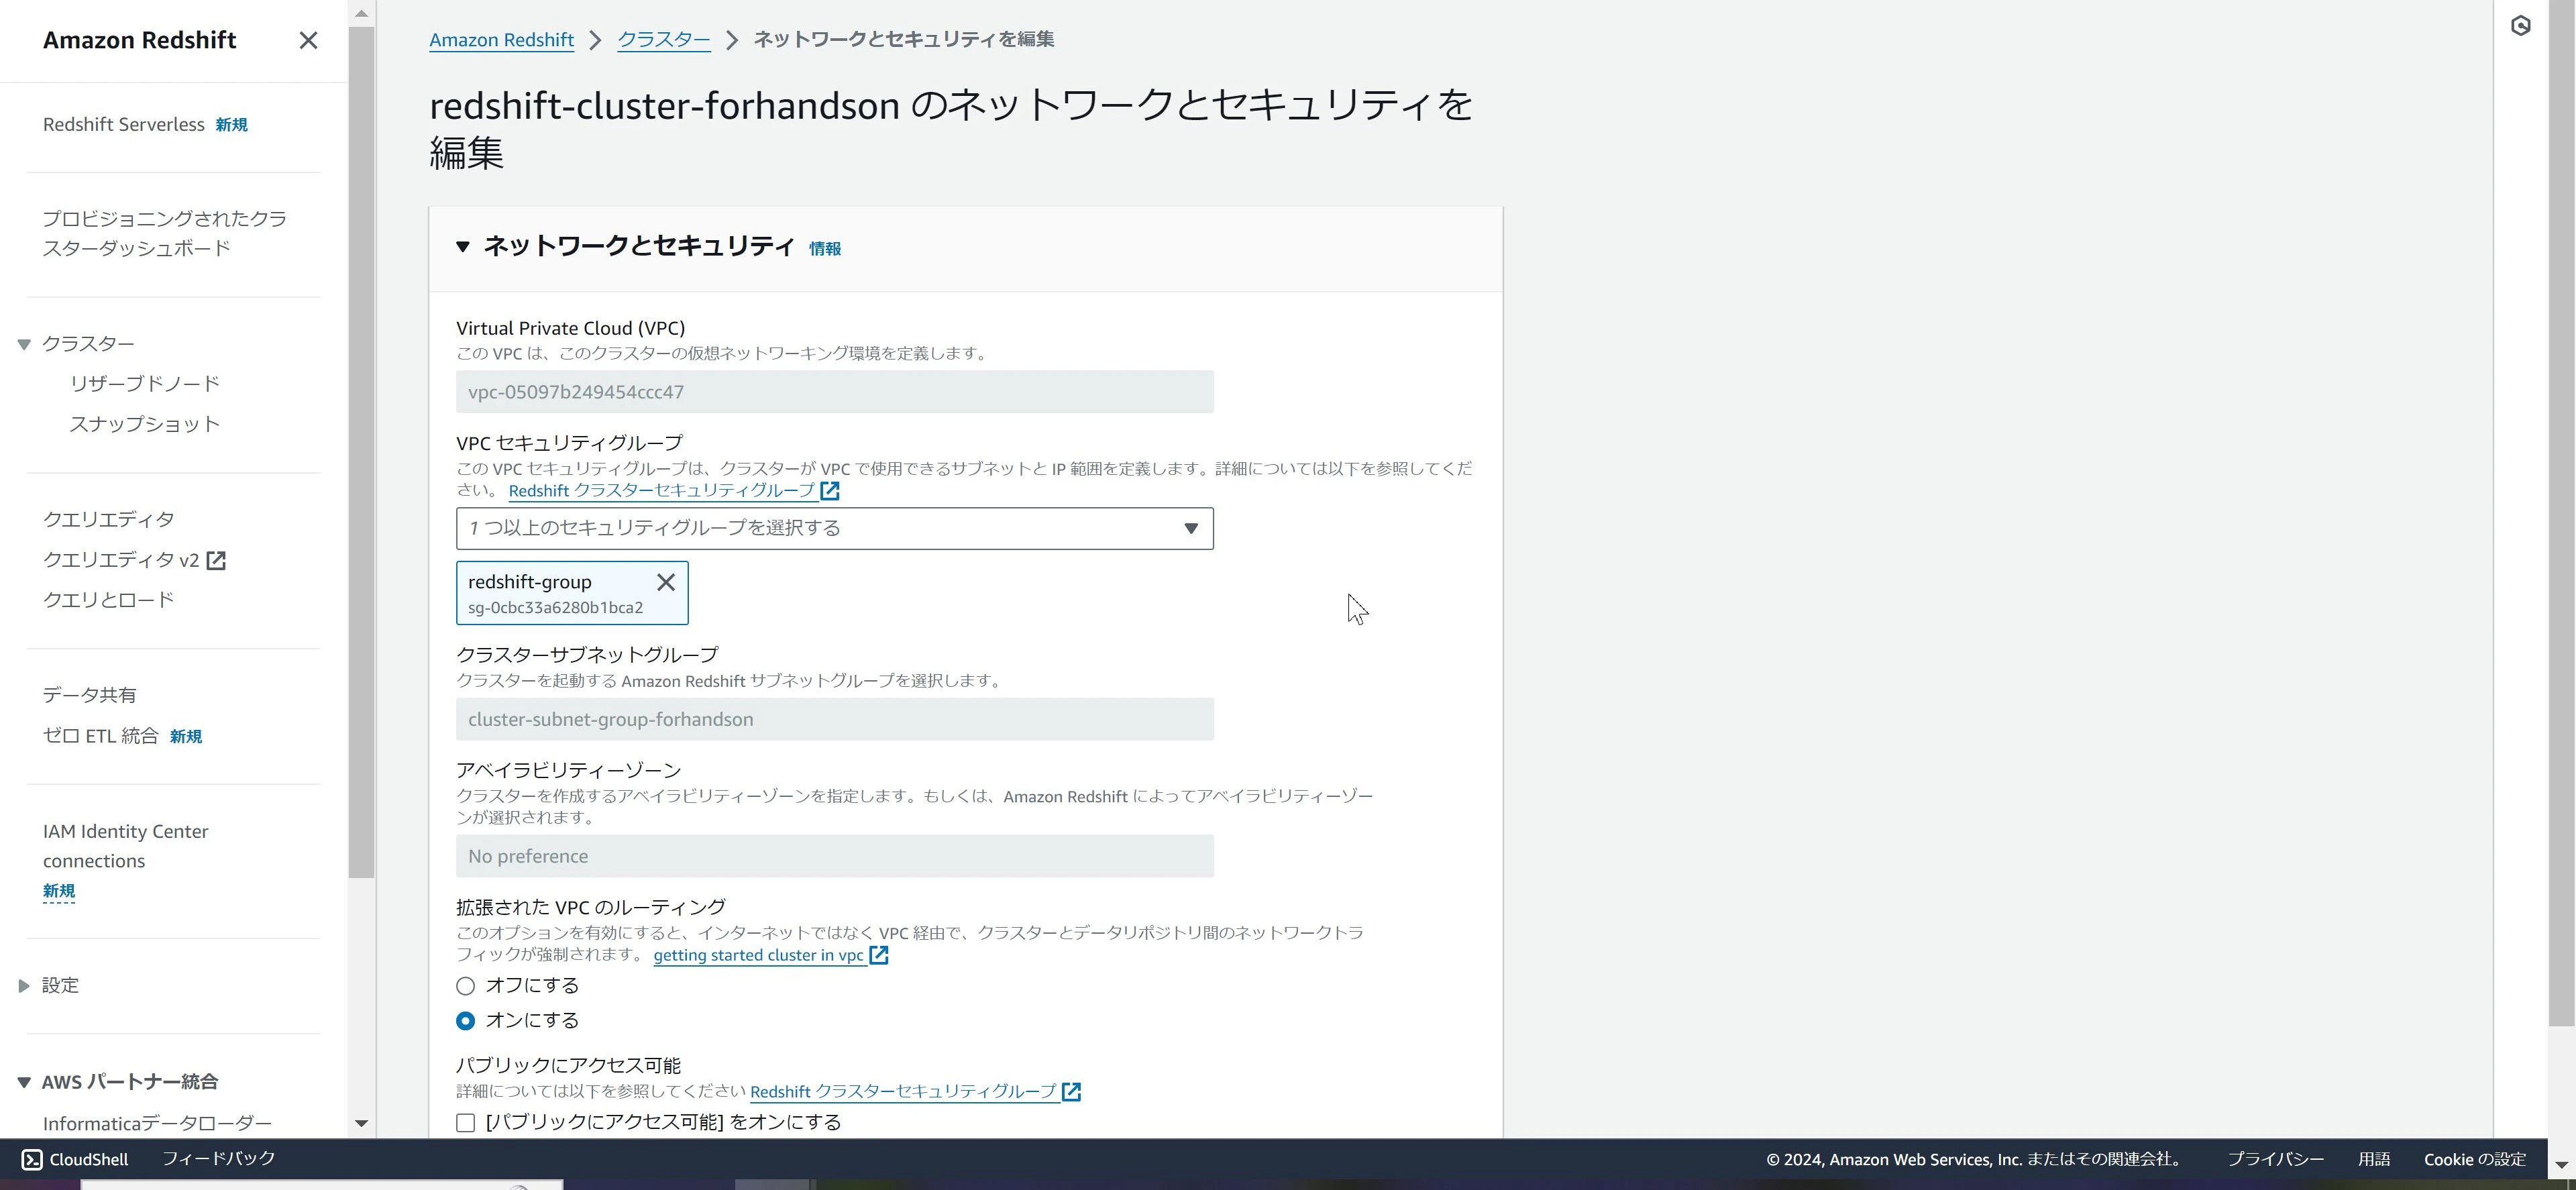The image size is (2576, 1190).
Task: Click クラスター breadcrumb link
Action: (664, 40)
